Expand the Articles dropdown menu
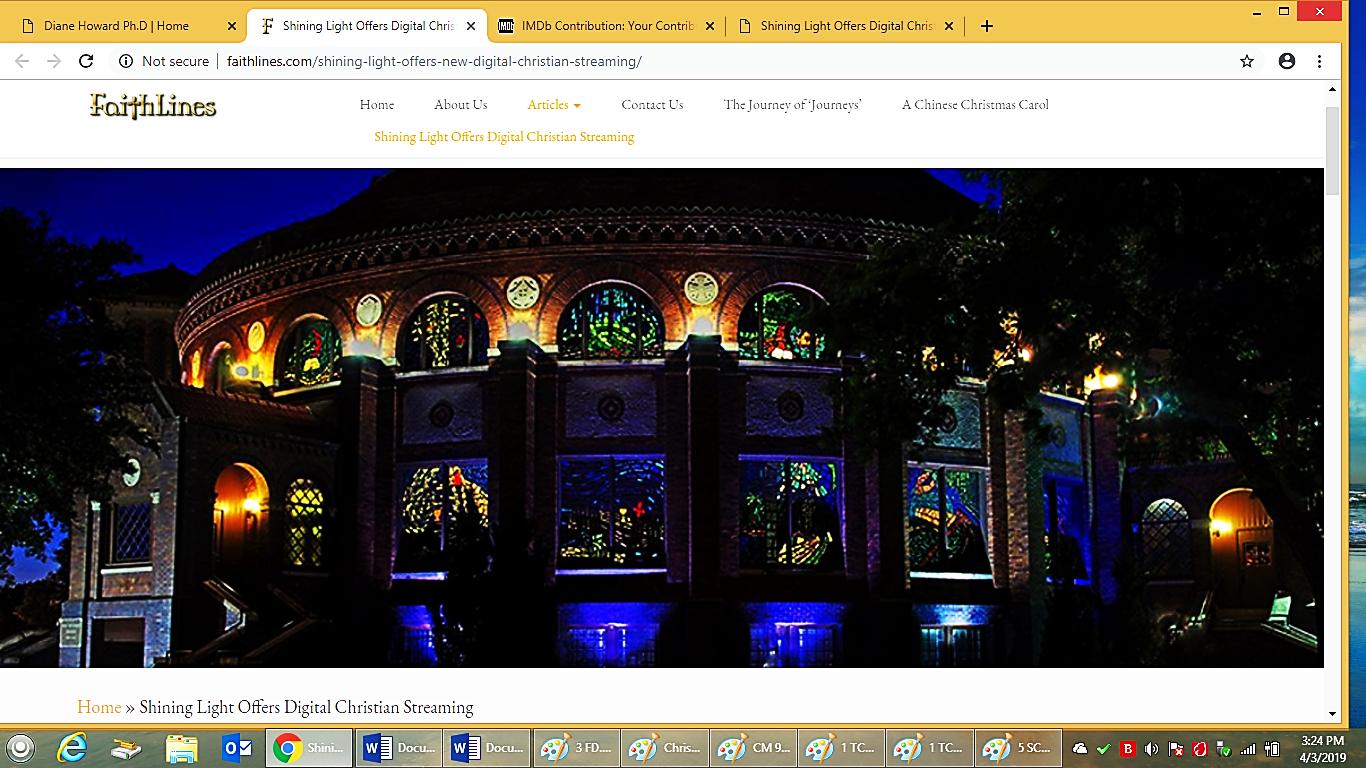This screenshot has width=1366, height=768. 553,104
